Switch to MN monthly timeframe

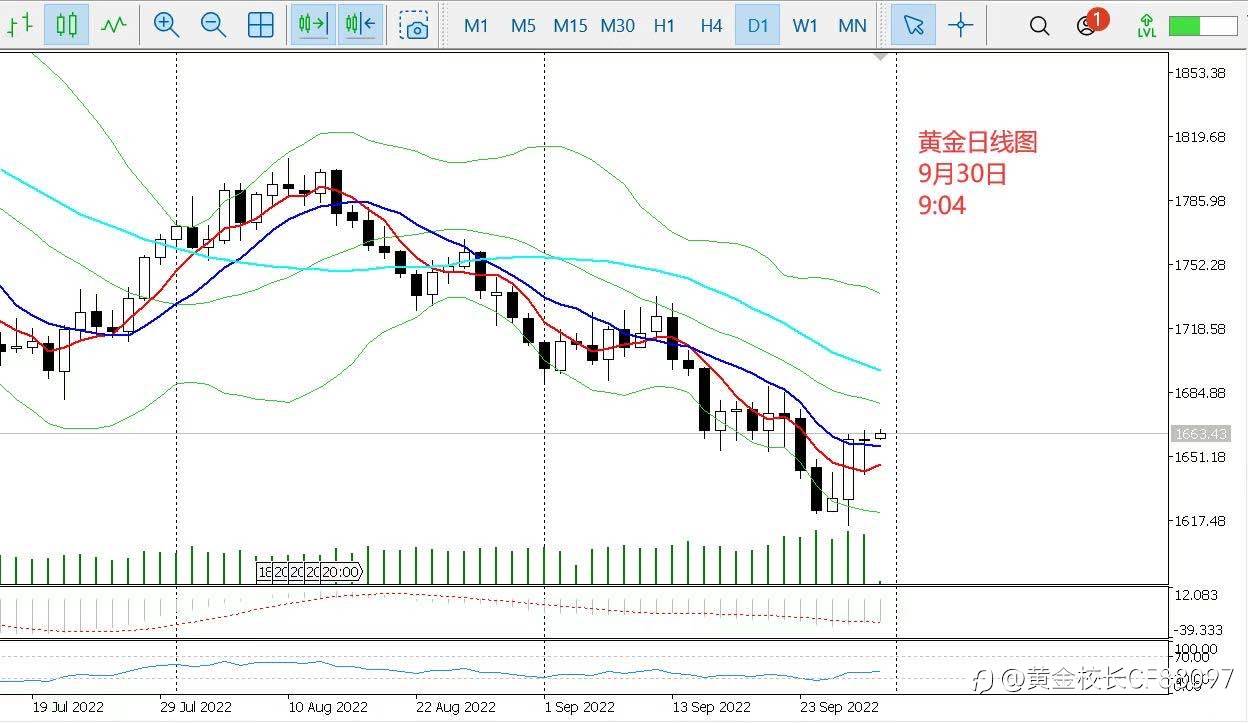(x=852, y=26)
